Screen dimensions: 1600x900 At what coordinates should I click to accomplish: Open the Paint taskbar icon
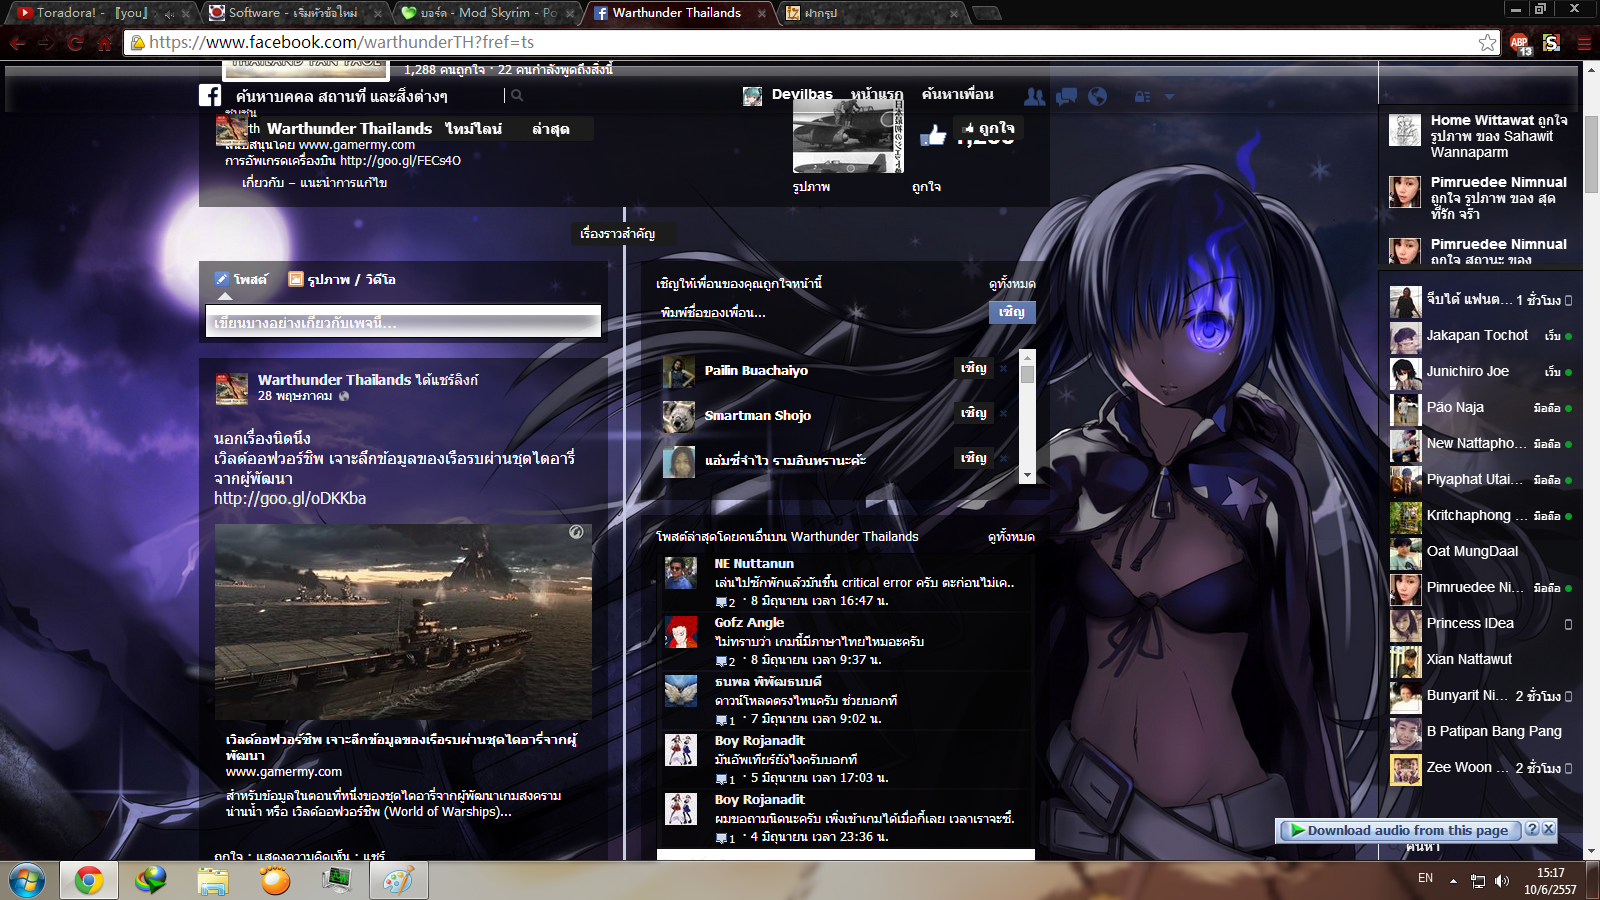tap(398, 880)
